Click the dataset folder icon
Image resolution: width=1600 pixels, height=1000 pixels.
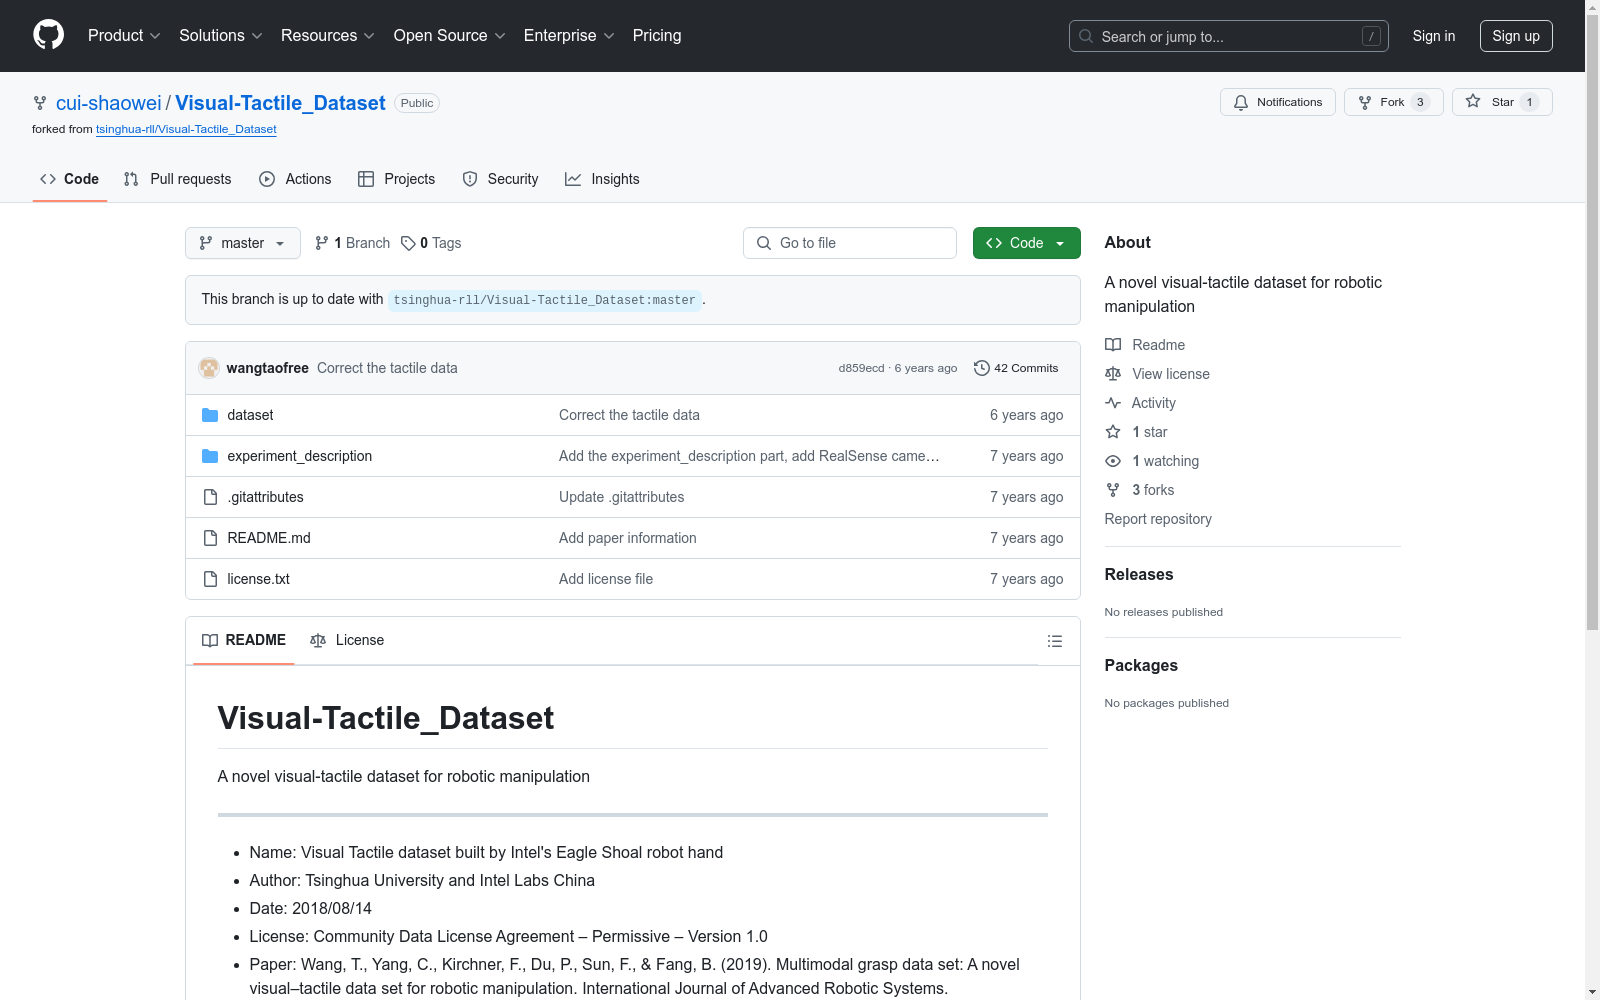210,415
